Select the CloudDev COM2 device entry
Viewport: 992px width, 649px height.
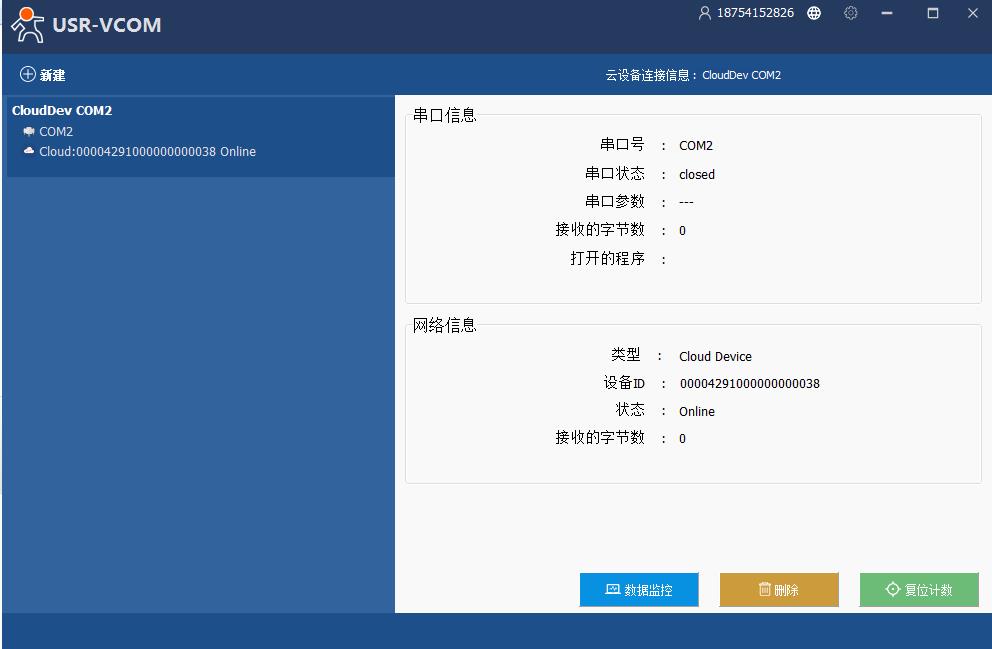(x=62, y=111)
